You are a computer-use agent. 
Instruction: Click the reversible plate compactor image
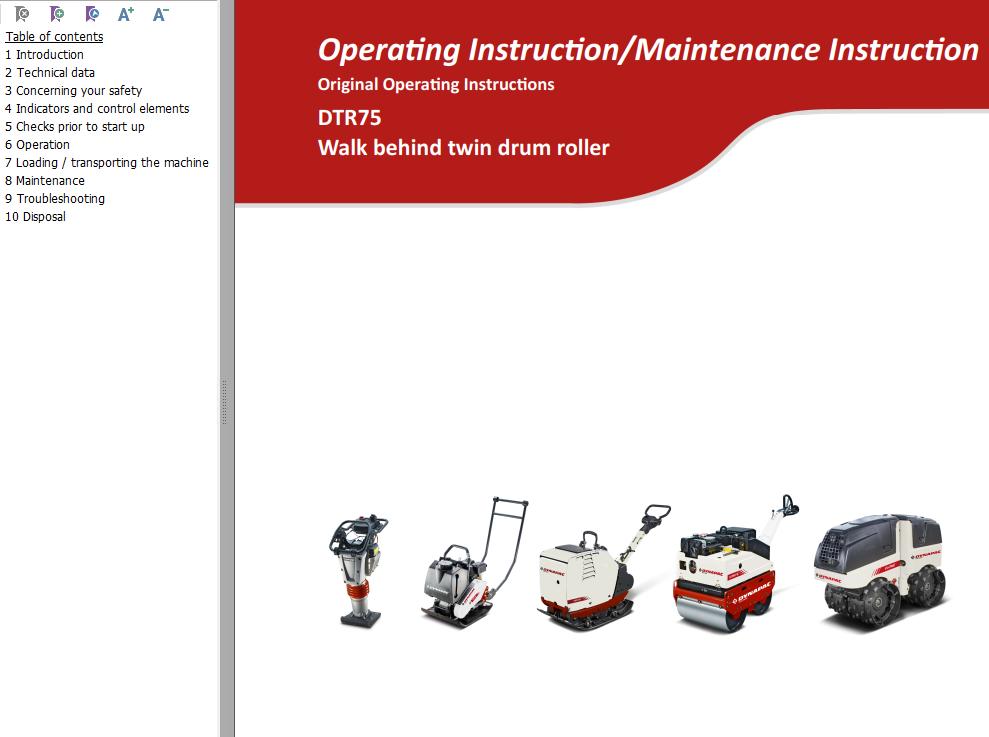click(x=604, y=567)
